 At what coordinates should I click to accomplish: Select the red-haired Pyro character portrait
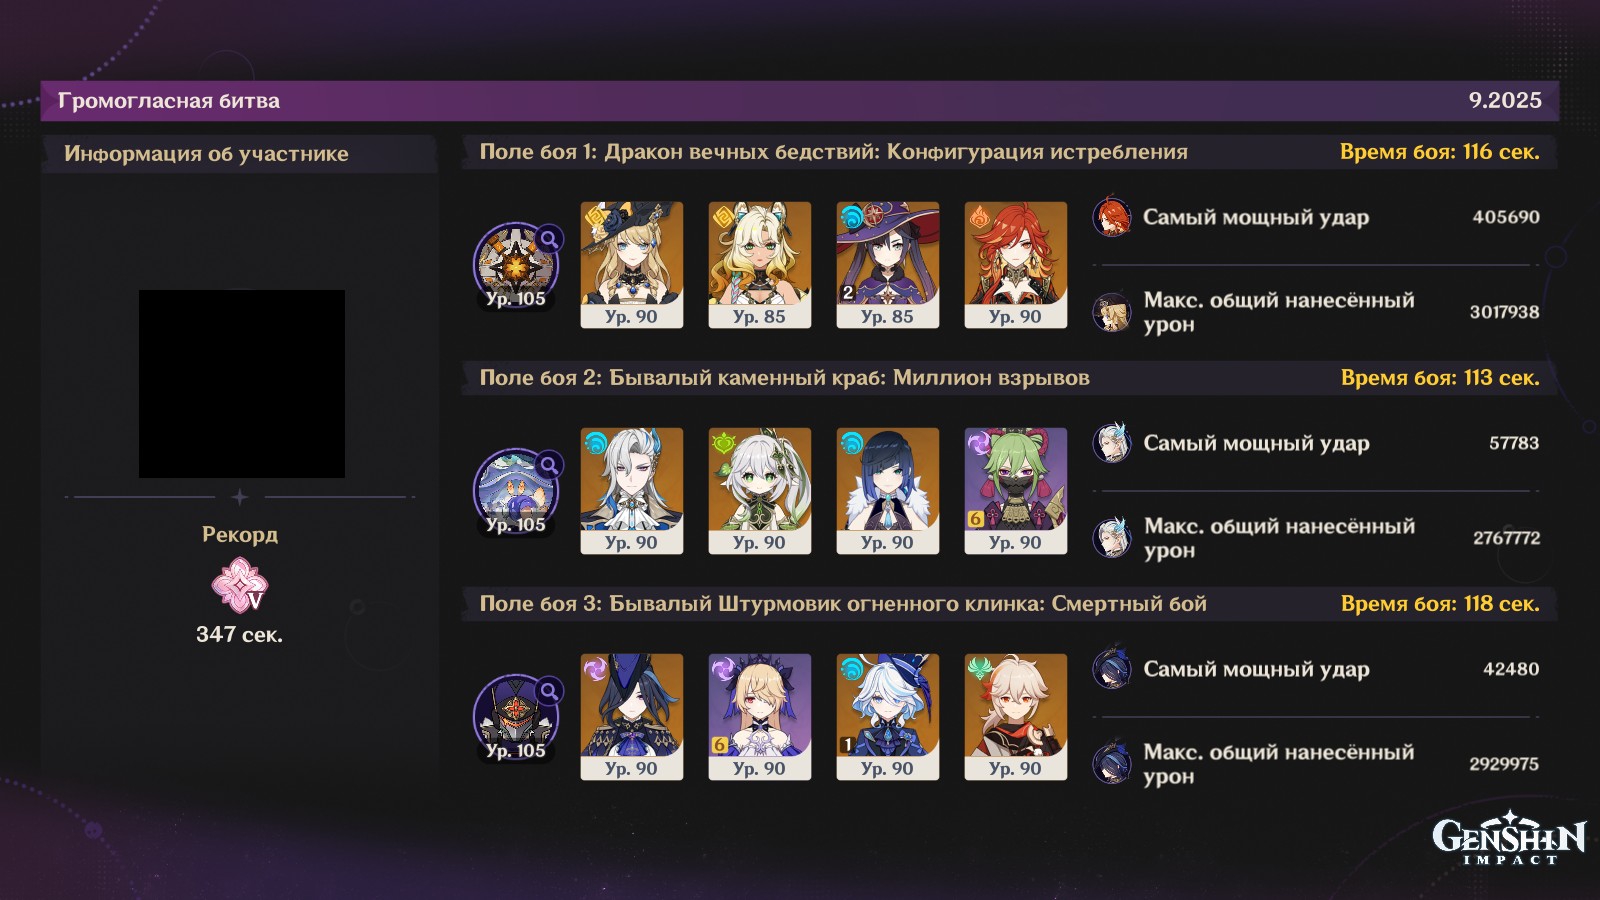pyautogui.click(x=1016, y=265)
